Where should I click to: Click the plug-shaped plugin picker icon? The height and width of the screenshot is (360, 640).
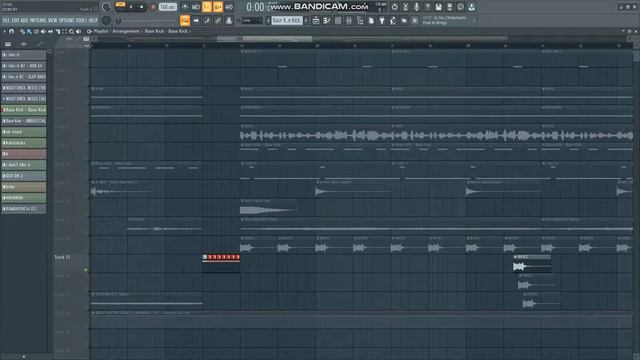point(382,20)
